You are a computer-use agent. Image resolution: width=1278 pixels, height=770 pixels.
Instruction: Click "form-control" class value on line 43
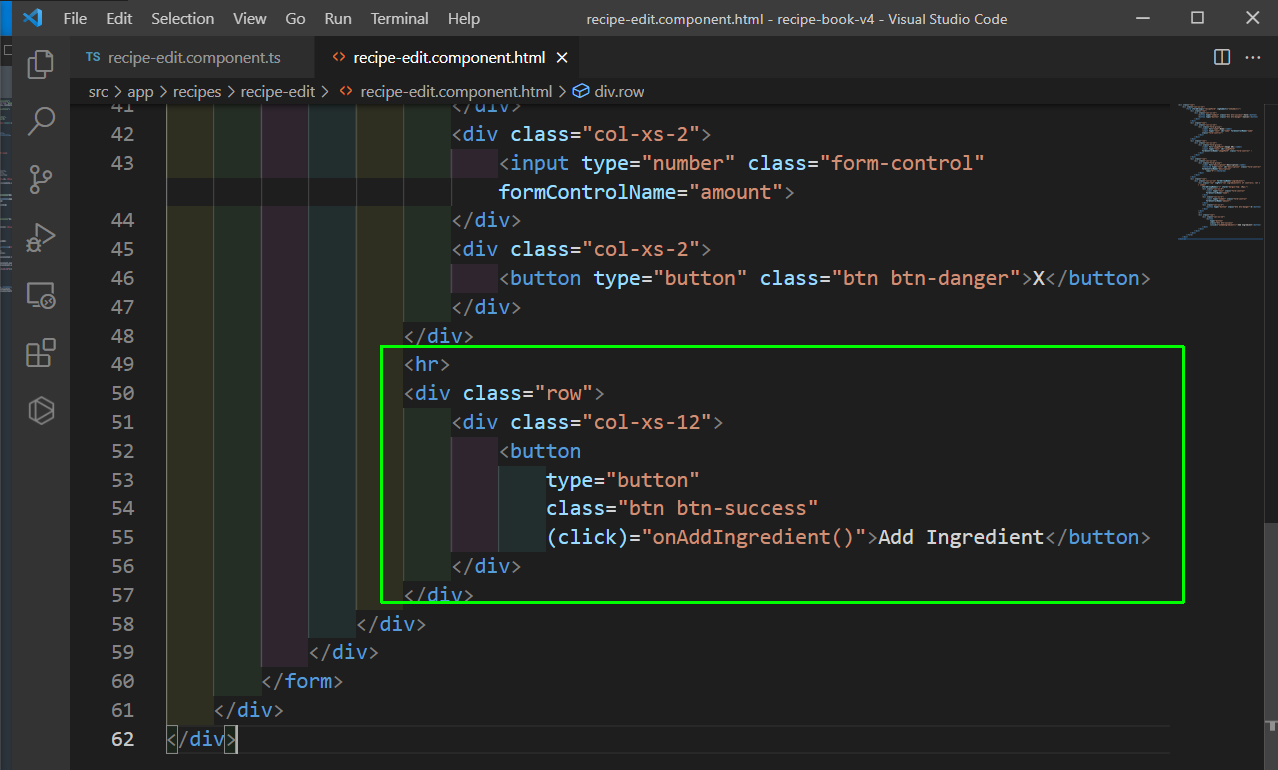pos(900,163)
